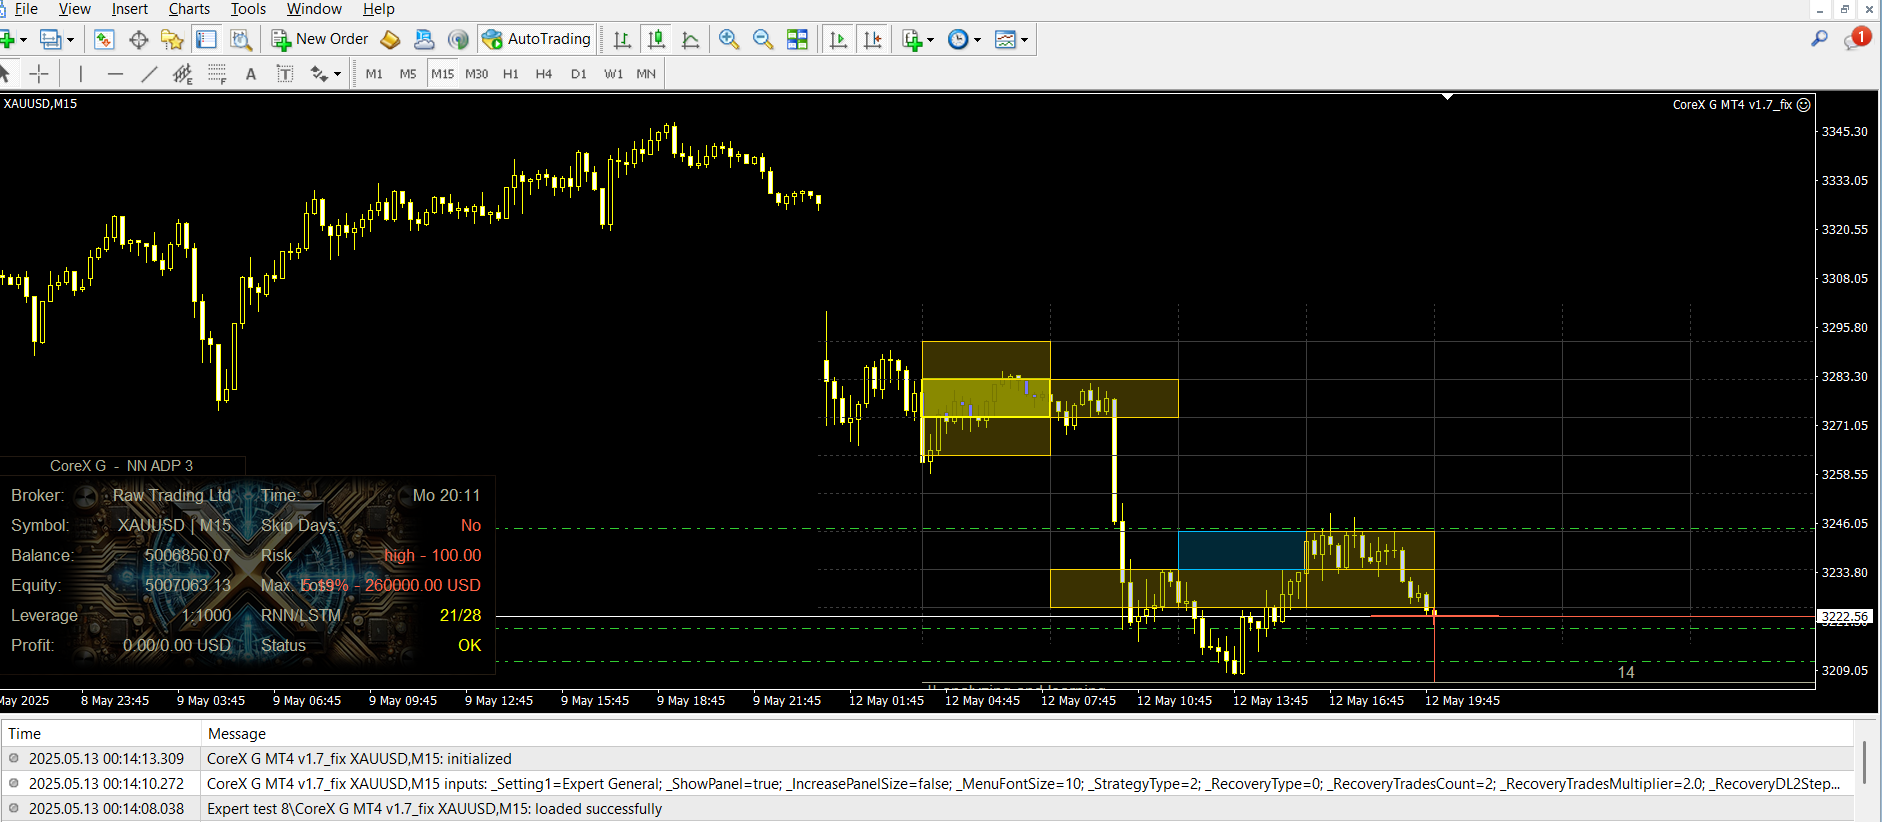This screenshot has width=1882, height=822.
Task: Switch to bar chart type
Action: click(622, 39)
